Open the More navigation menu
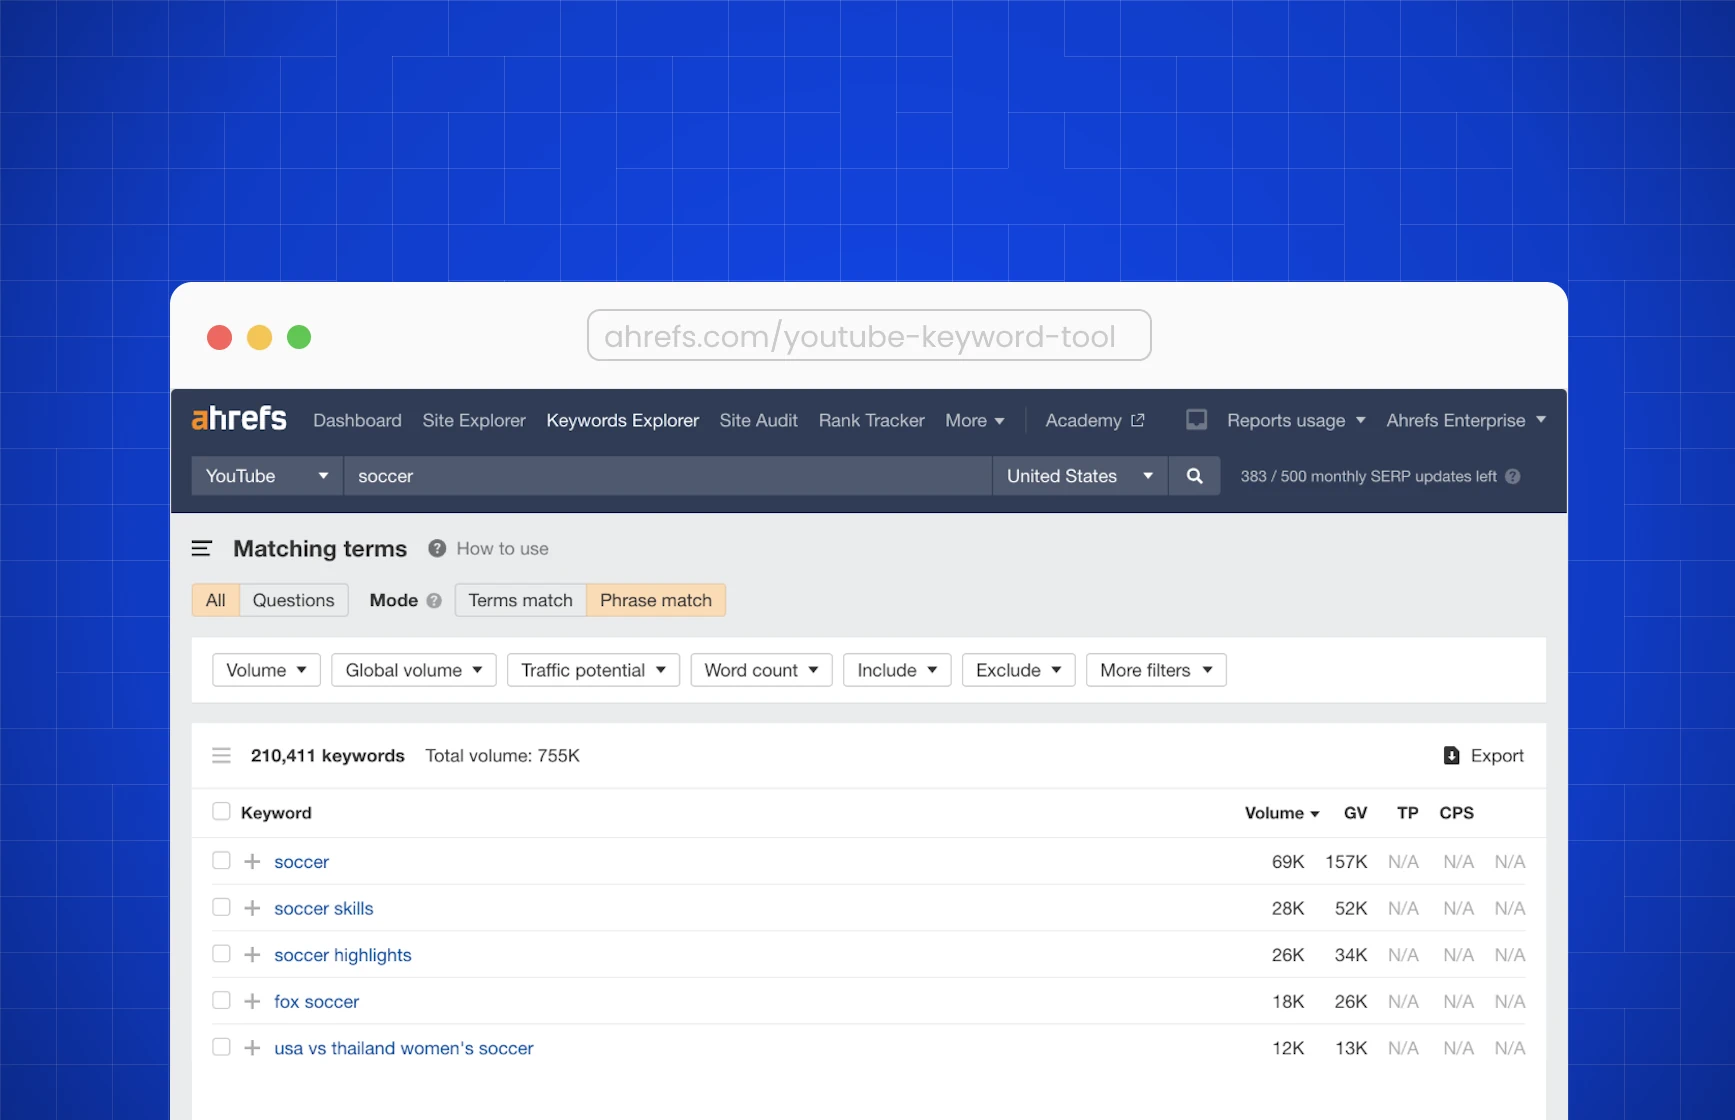The image size is (1735, 1120). tap(975, 420)
